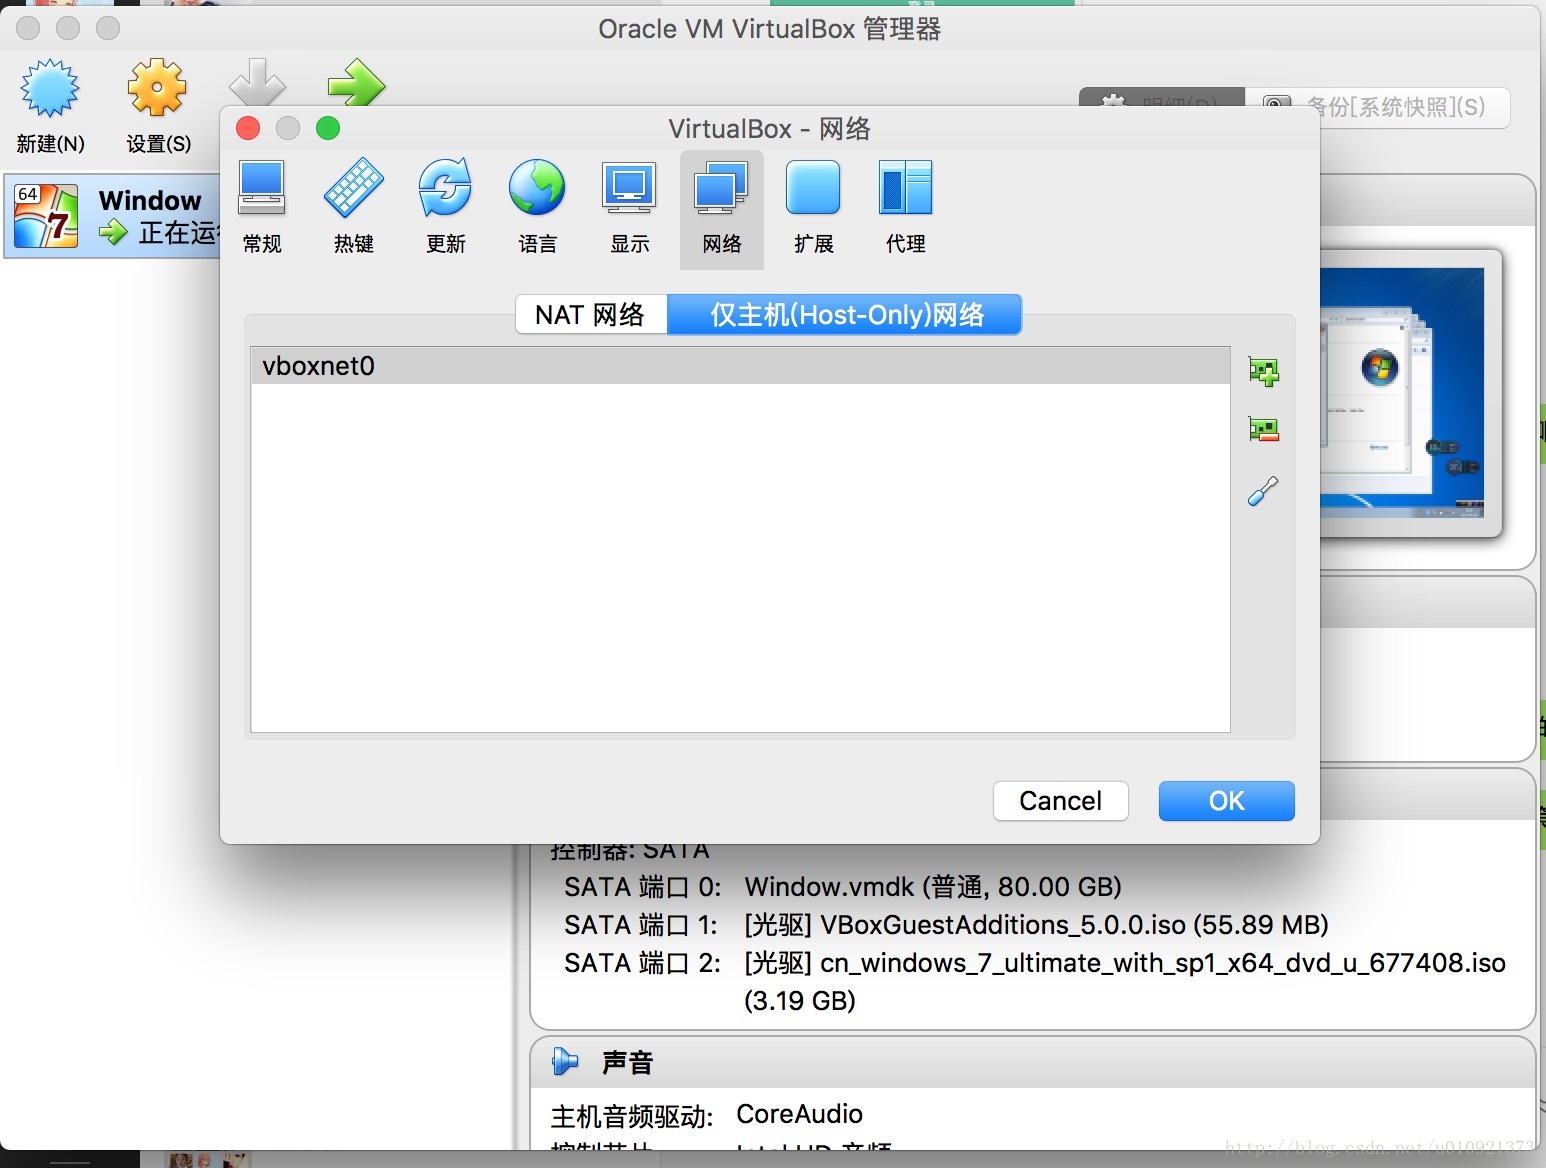The image size is (1546, 1168).
Task: Click the green arrow start toolbar icon
Action: (356, 82)
